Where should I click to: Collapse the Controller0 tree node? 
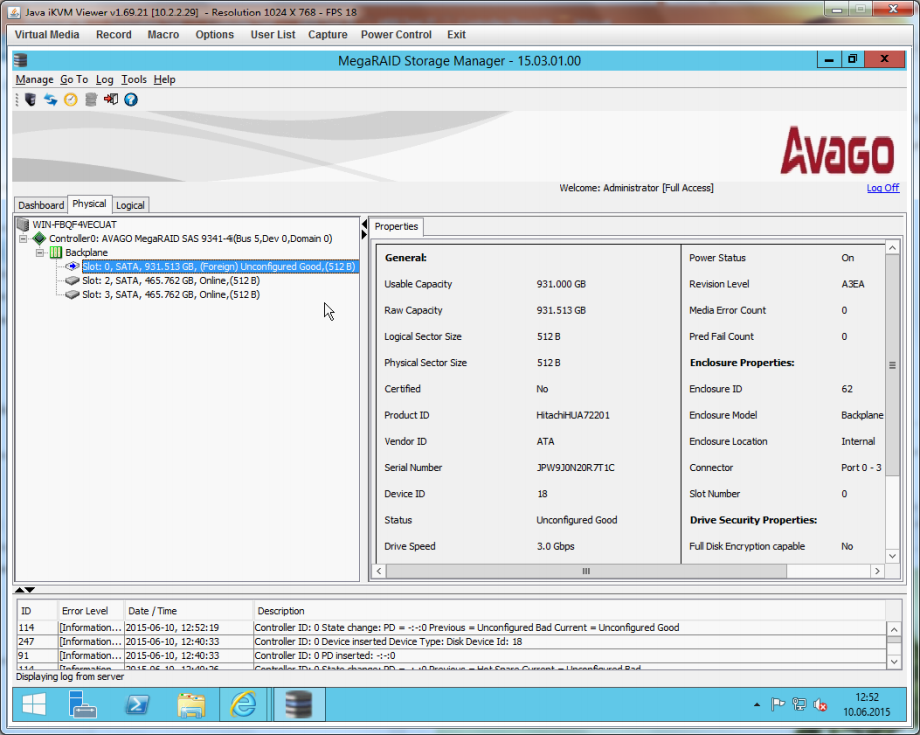click(23, 239)
